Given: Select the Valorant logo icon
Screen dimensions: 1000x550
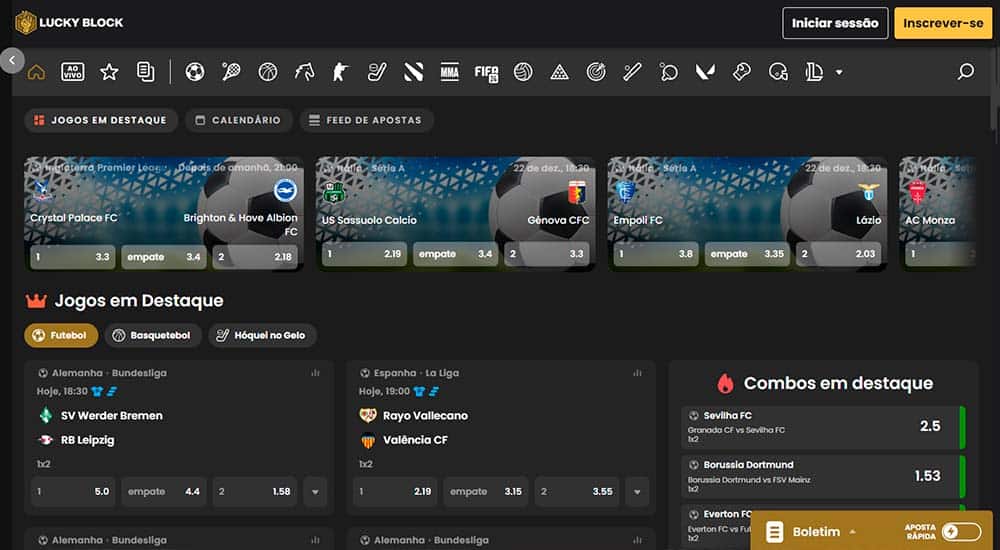Looking at the screenshot, I should [705, 72].
